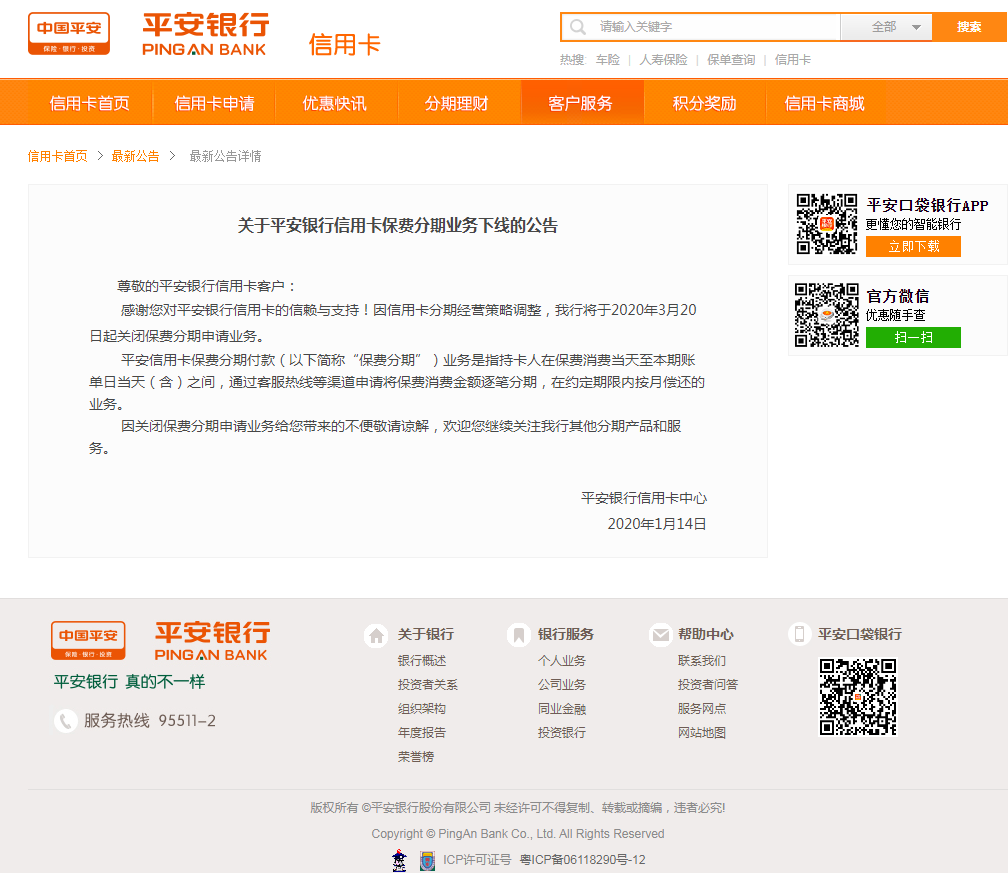Click the 银行服务 footer heading
Screen dimensions: 1008x875
point(566,635)
